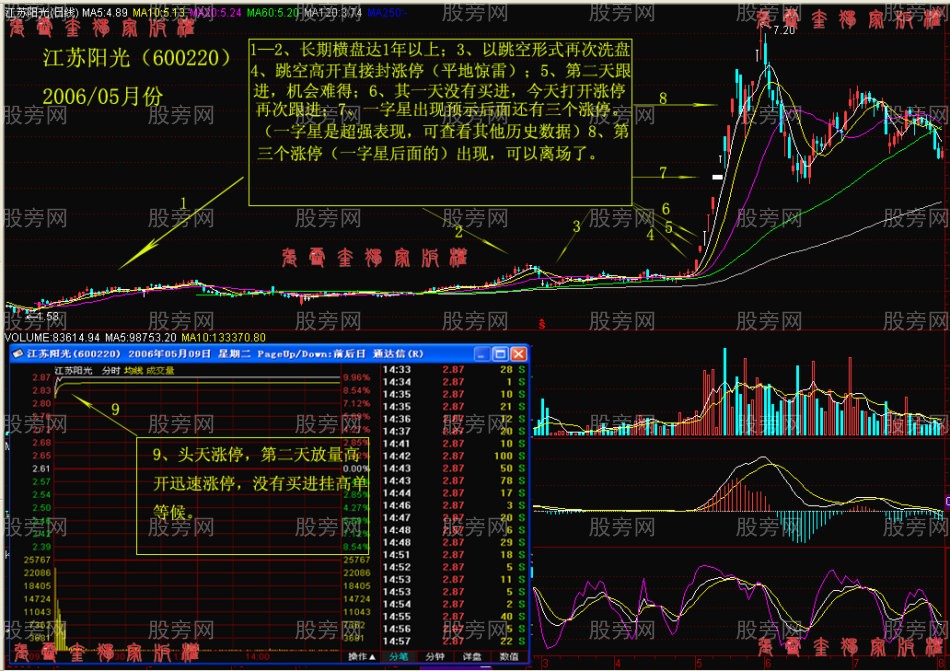
Task: Click the month 5 timeline marker
Action: pos(699,663)
